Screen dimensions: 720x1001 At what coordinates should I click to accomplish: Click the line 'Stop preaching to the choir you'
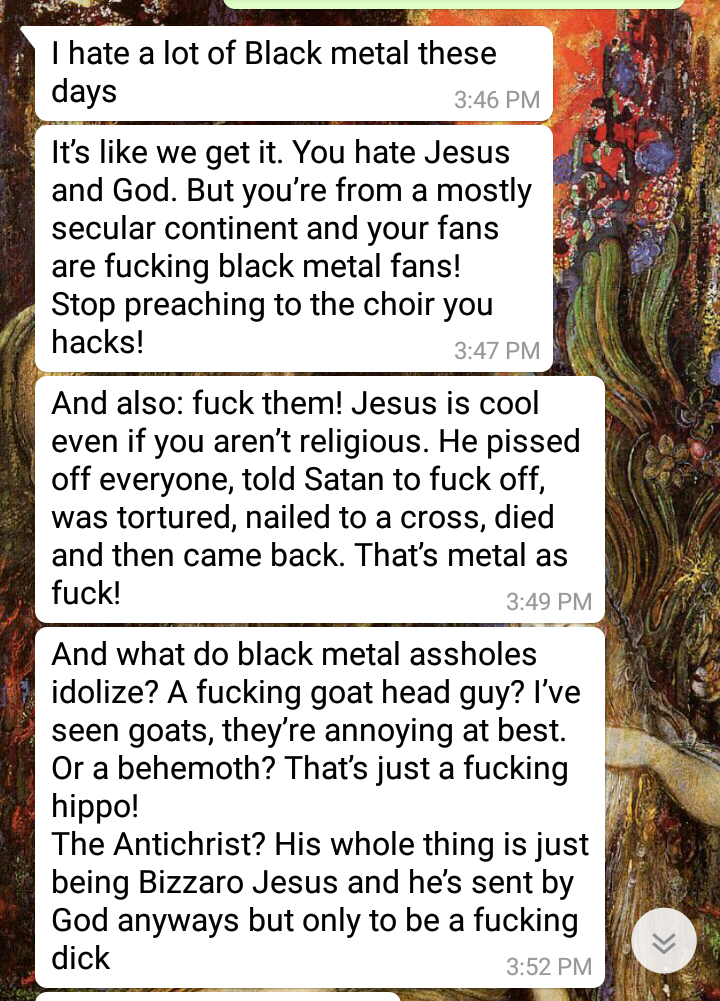point(272,305)
